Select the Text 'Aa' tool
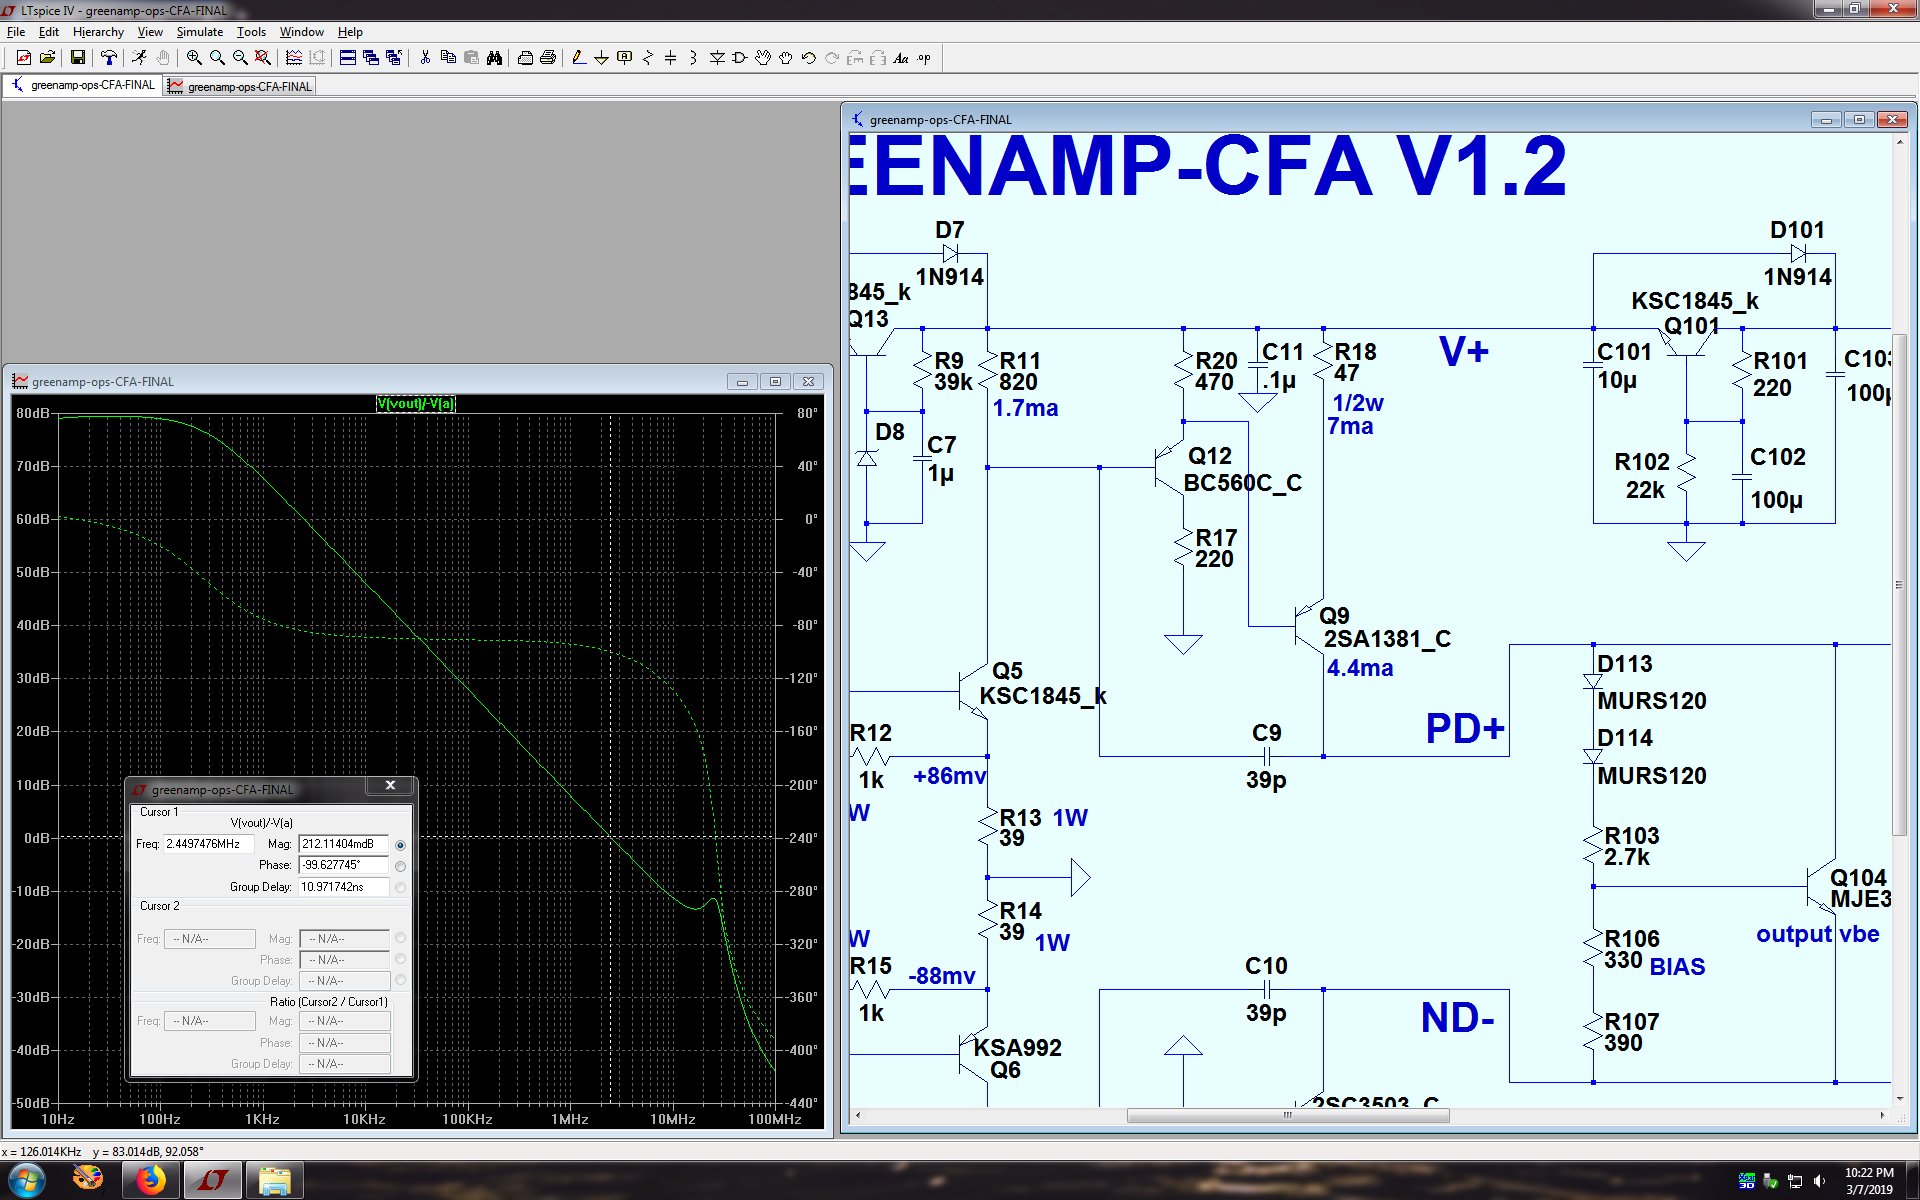 pyautogui.click(x=901, y=58)
